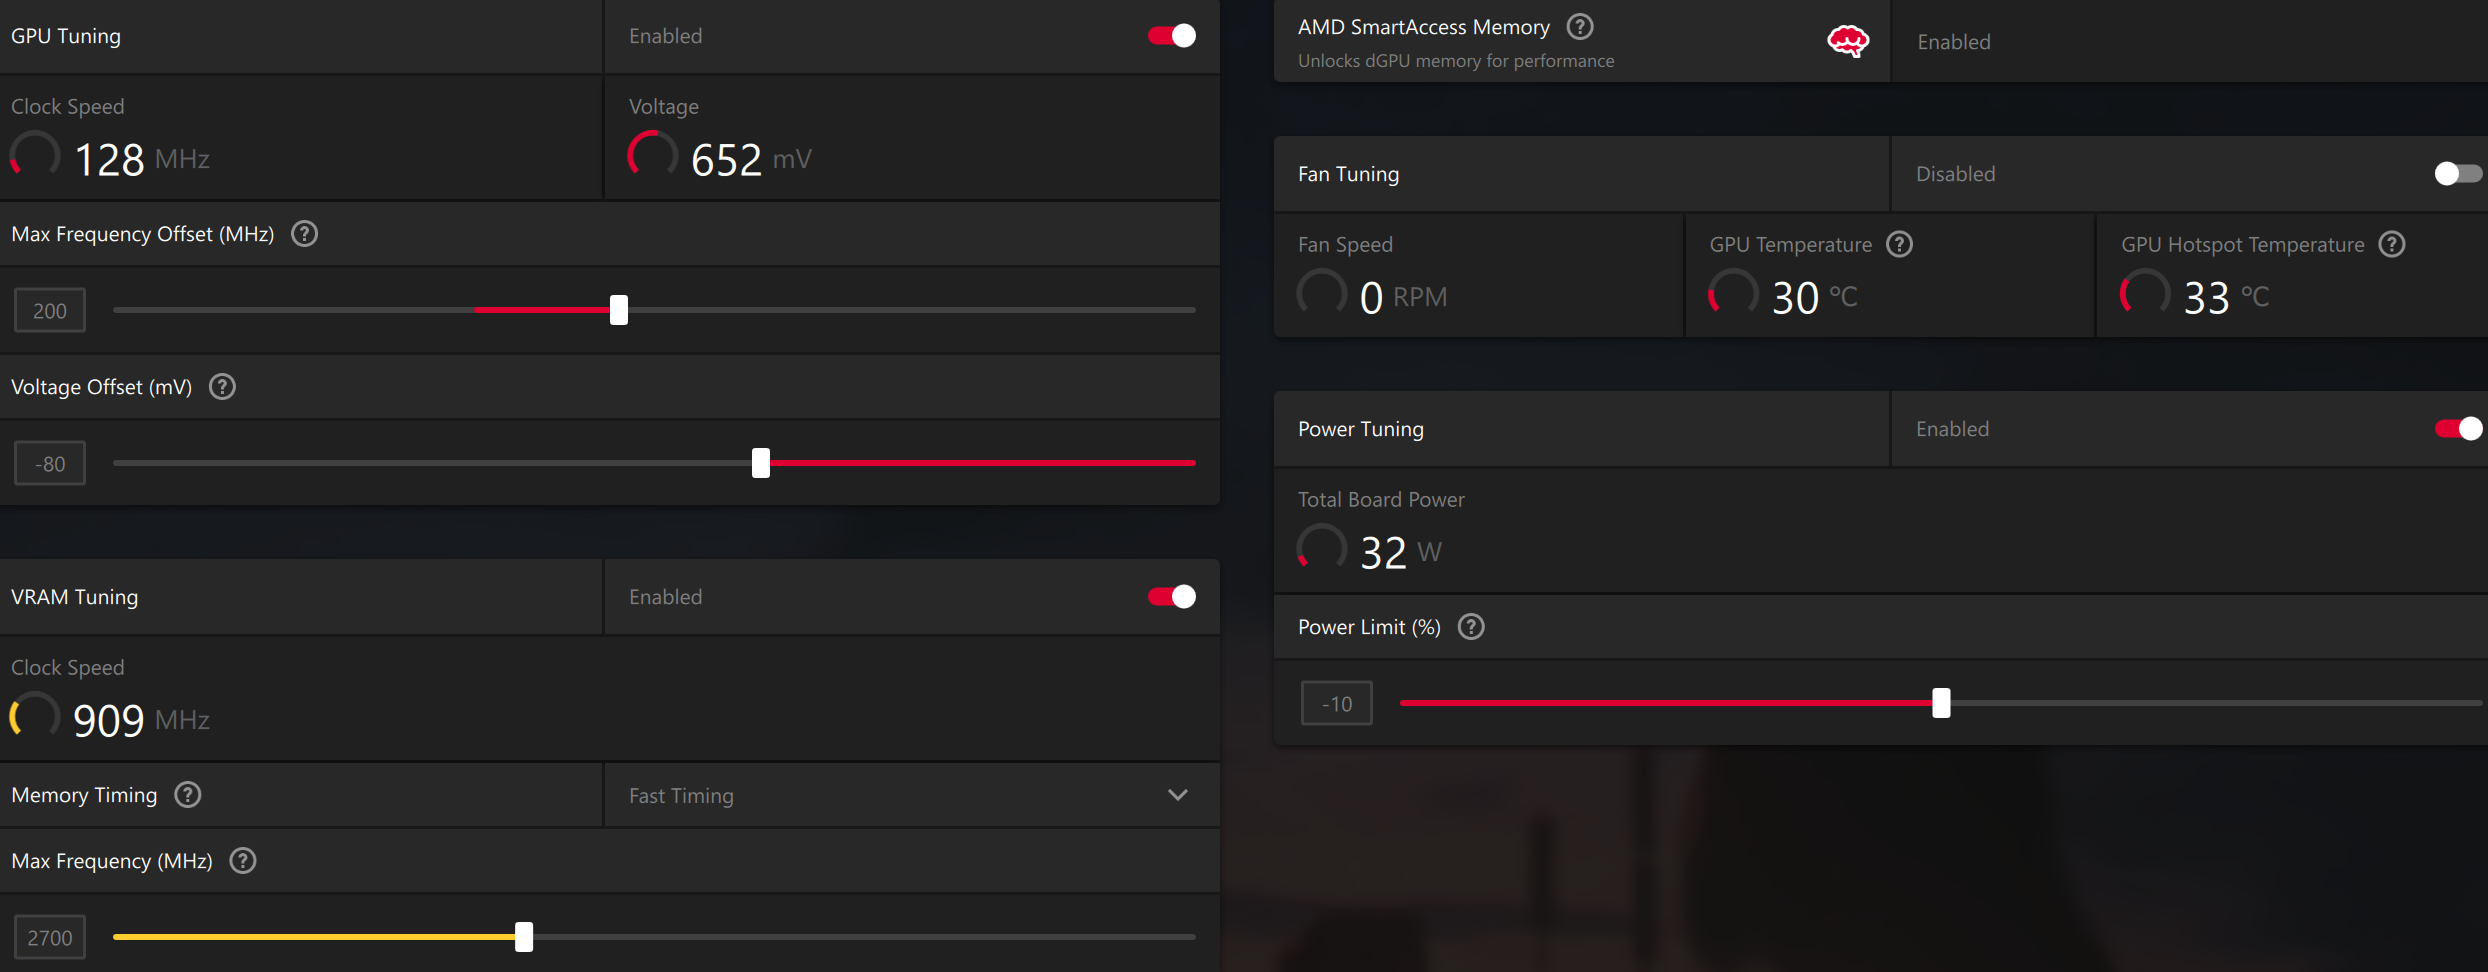2488x972 pixels.
Task: Click the 909 MHz VRAM clock value
Action: click(x=142, y=721)
